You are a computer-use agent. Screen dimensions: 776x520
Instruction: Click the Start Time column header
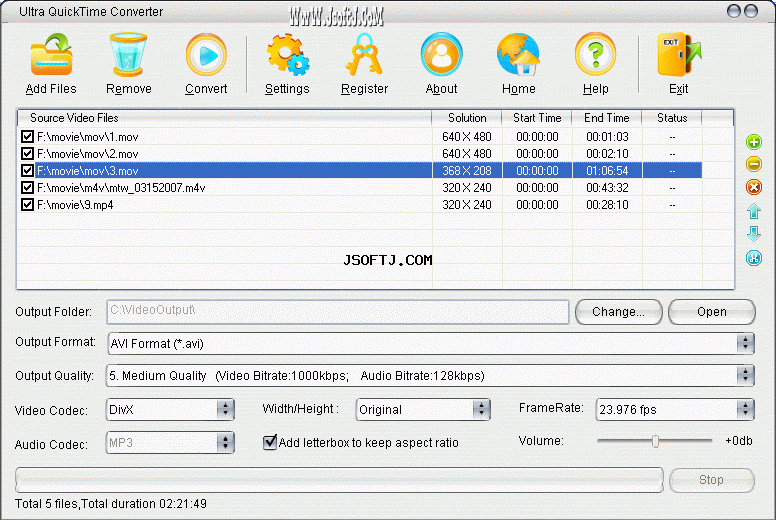537,118
